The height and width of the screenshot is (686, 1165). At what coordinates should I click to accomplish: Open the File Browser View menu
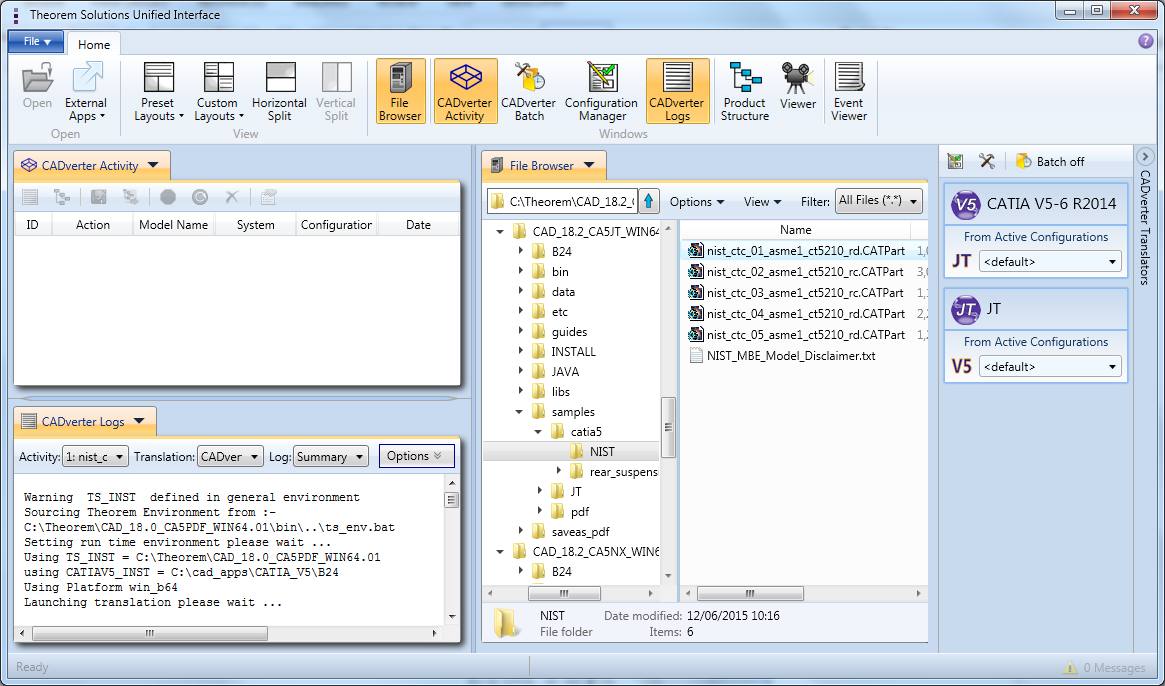tap(762, 201)
